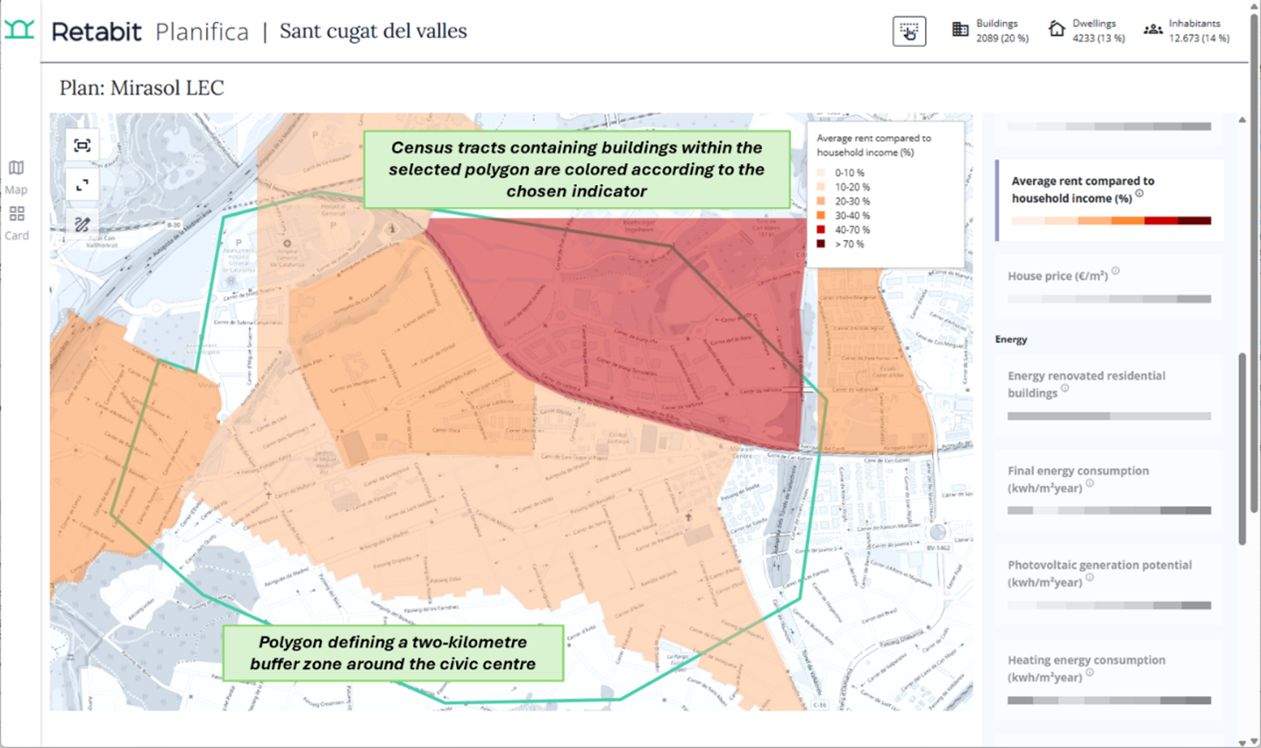Click the Dwellings house icon
The image size is (1261, 748).
coord(1056,30)
